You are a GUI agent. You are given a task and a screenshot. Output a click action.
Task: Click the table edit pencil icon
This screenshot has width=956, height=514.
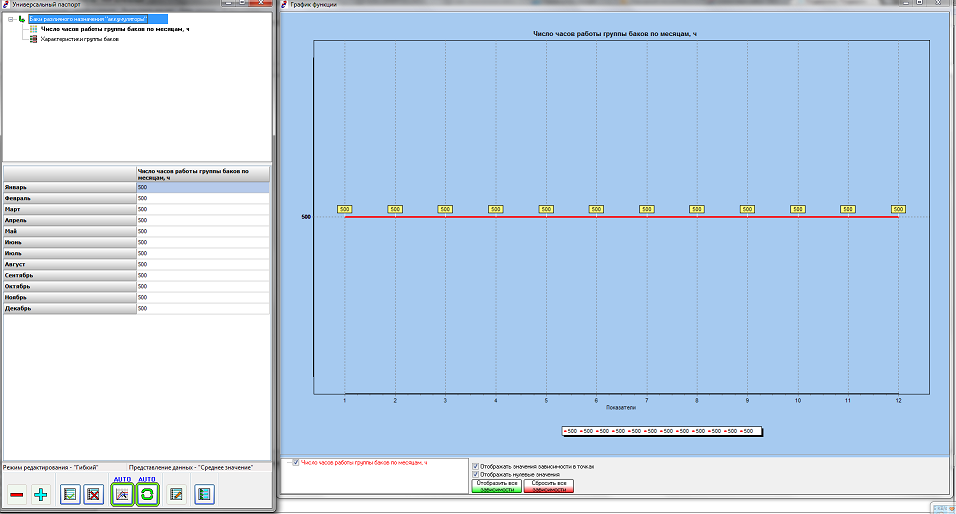[176, 494]
